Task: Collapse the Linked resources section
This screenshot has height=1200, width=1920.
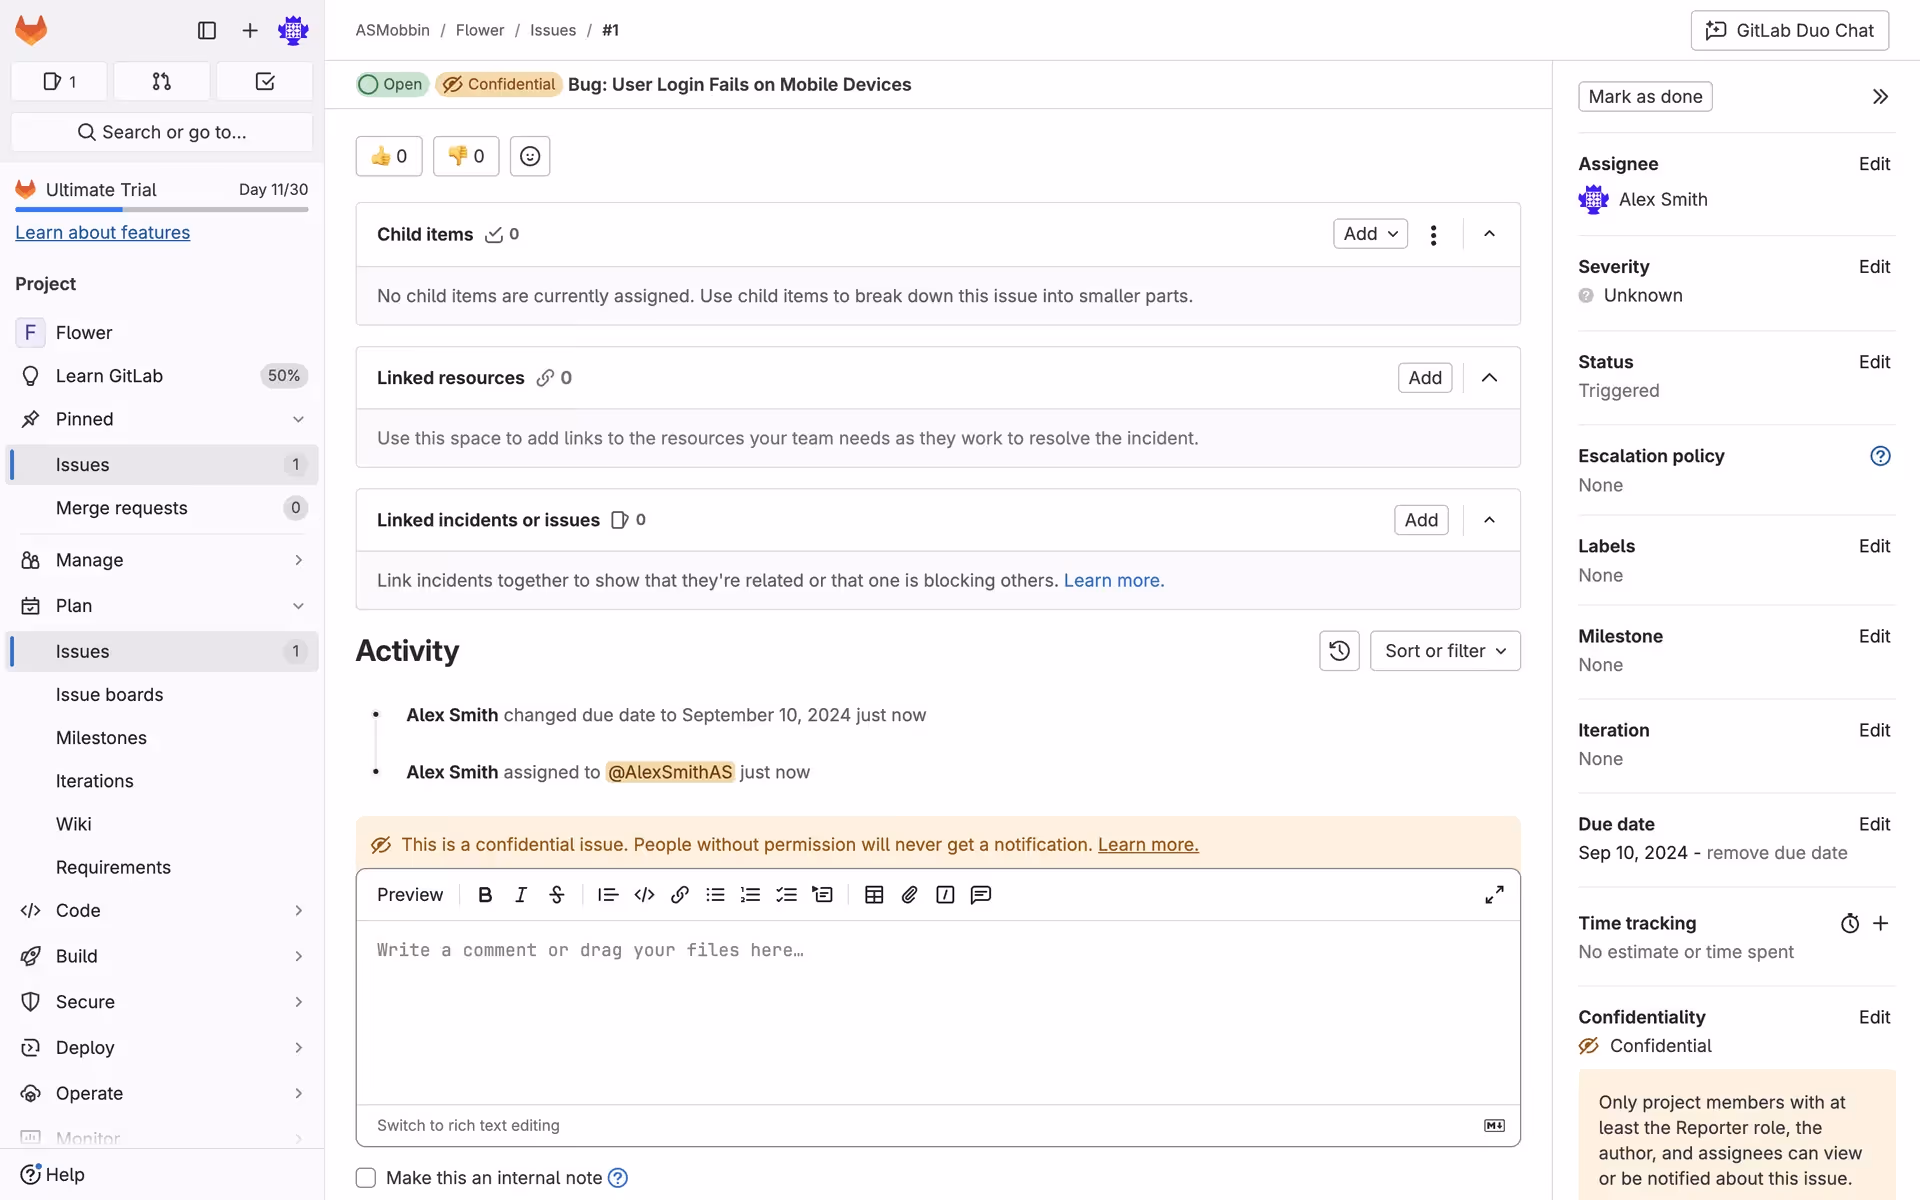Action: click(x=1489, y=378)
